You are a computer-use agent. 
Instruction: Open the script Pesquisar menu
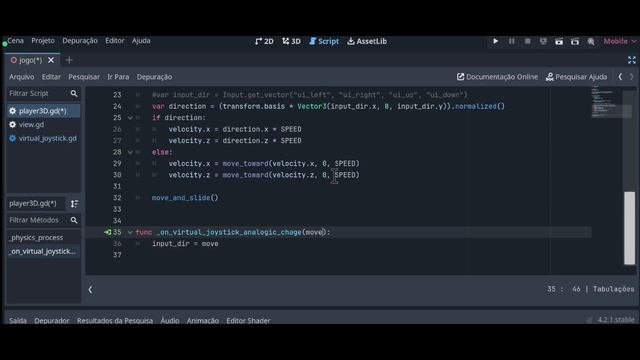pos(84,77)
